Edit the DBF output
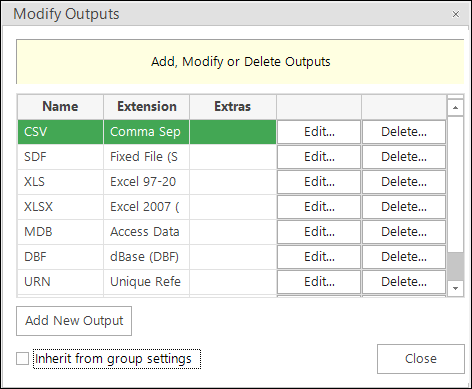The width and height of the screenshot is (472, 389). tap(319, 257)
